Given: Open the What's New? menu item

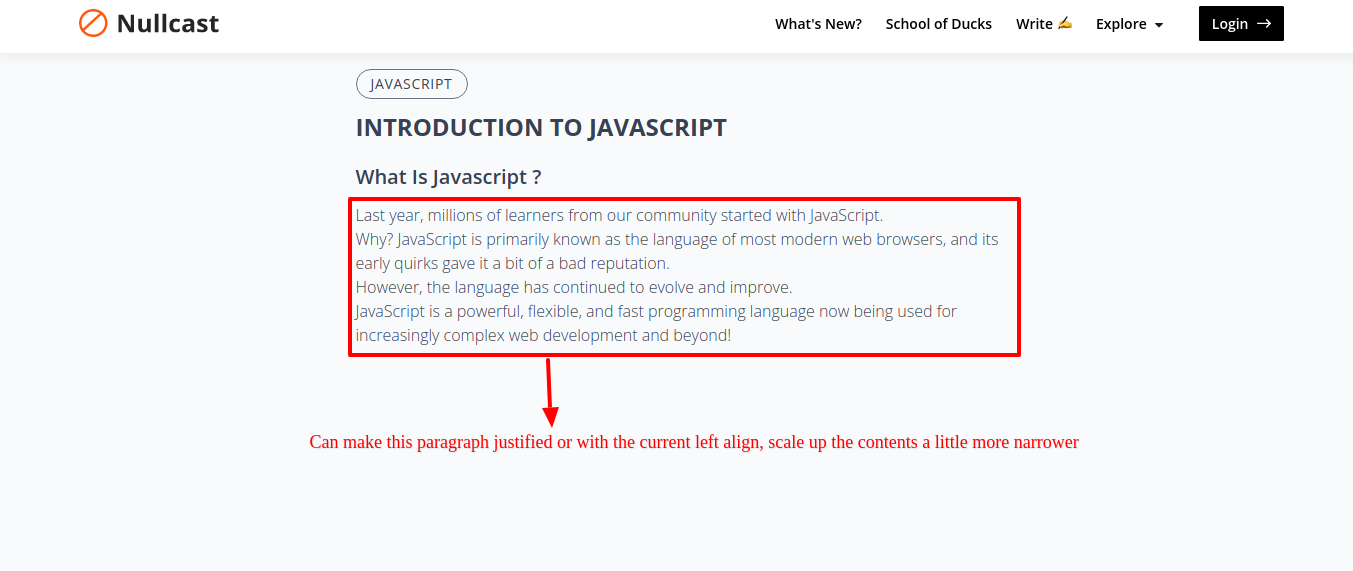Looking at the screenshot, I should click(818, 24).
